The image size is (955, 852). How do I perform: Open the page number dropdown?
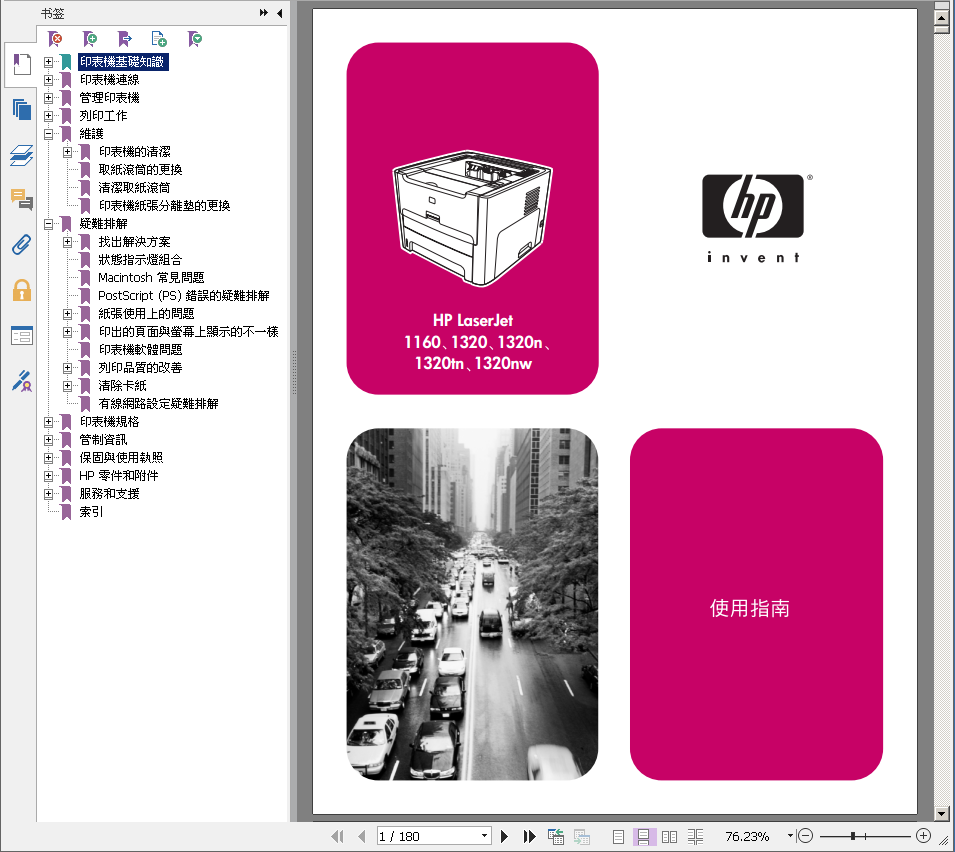485,836
